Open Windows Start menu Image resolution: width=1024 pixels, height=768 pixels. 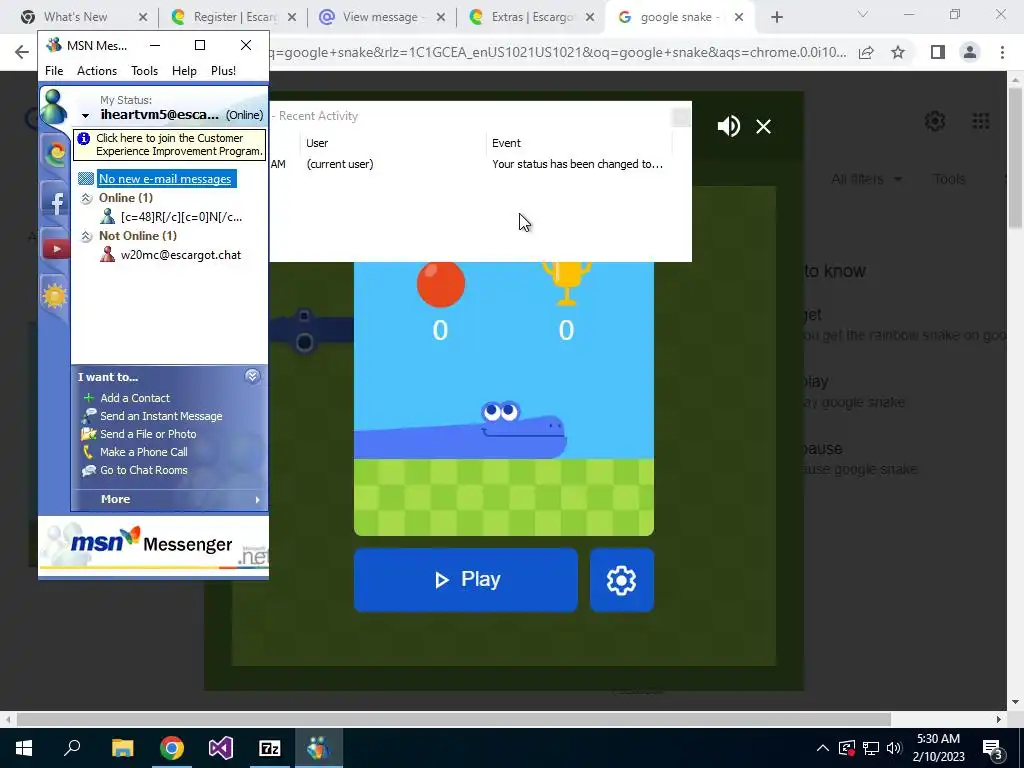(24, 748)
